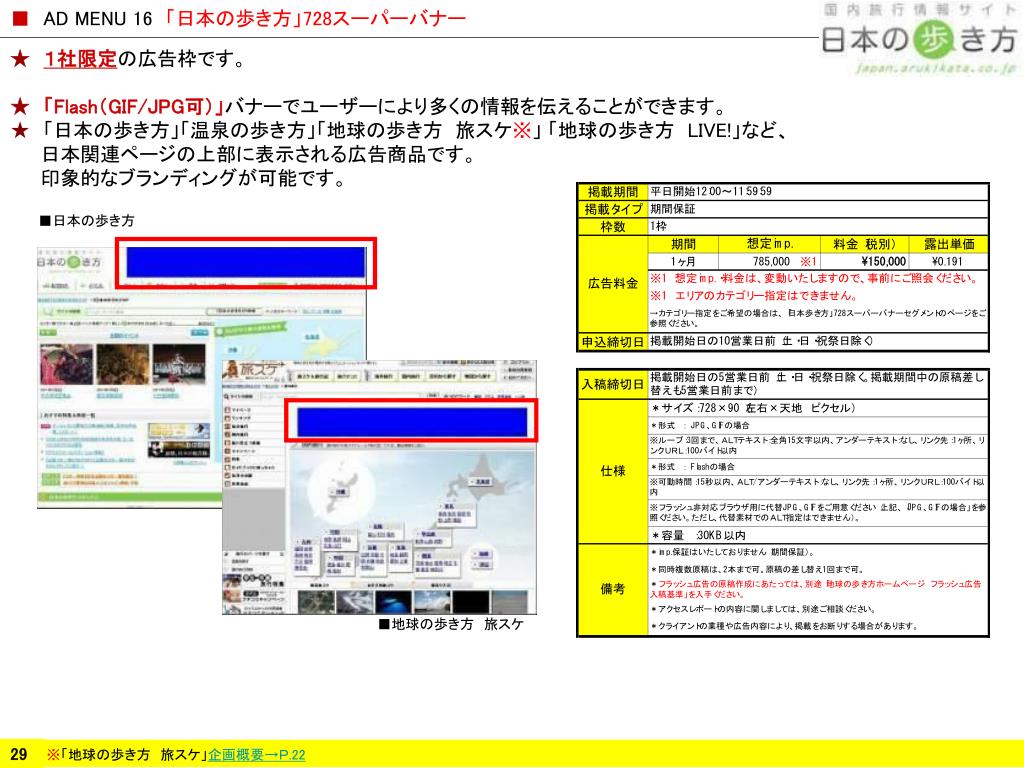The image size is (1024, 768).
Task: Click blue banner in 日本の歩き方 screenshot
Action: pos(246,262)
